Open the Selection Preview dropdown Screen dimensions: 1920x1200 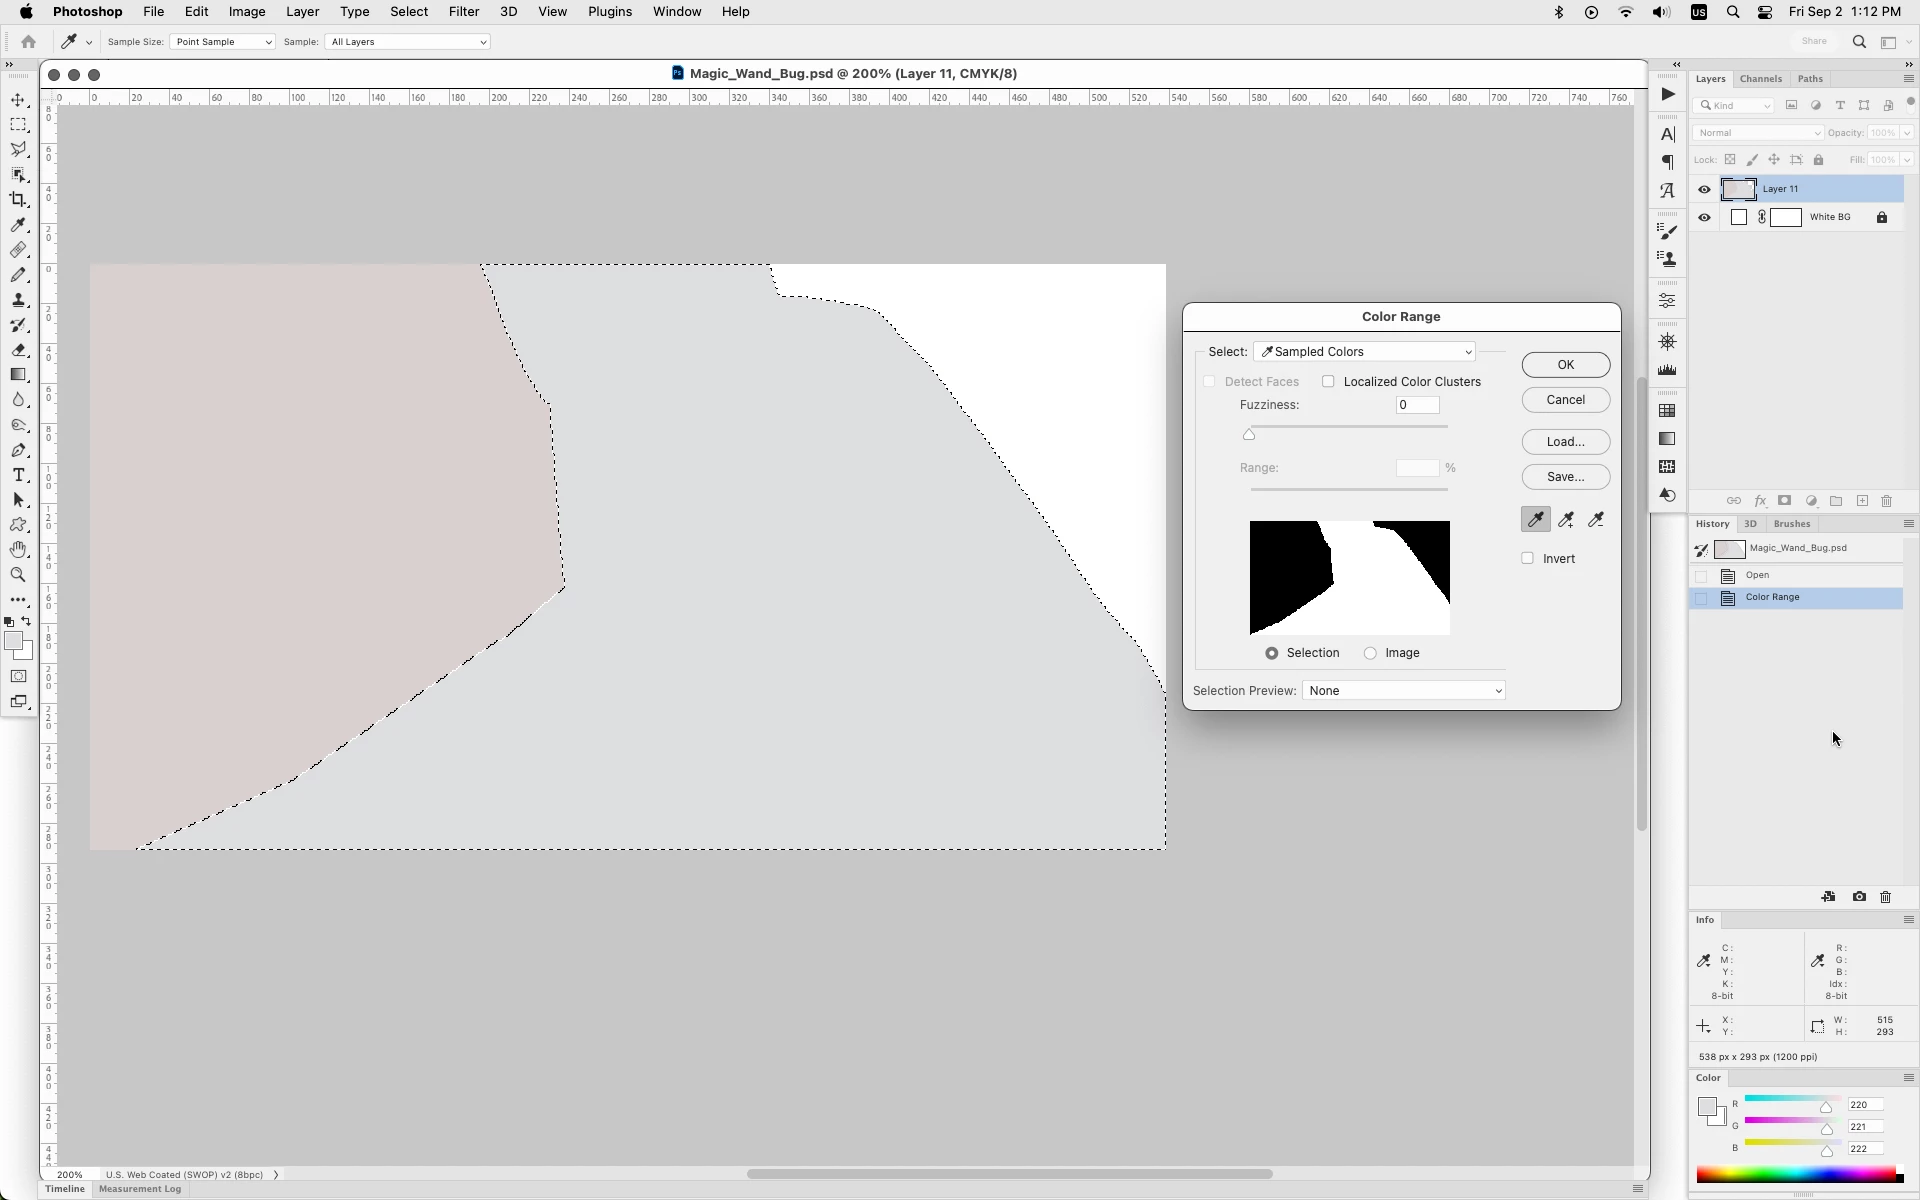[x=1404, y=691]
